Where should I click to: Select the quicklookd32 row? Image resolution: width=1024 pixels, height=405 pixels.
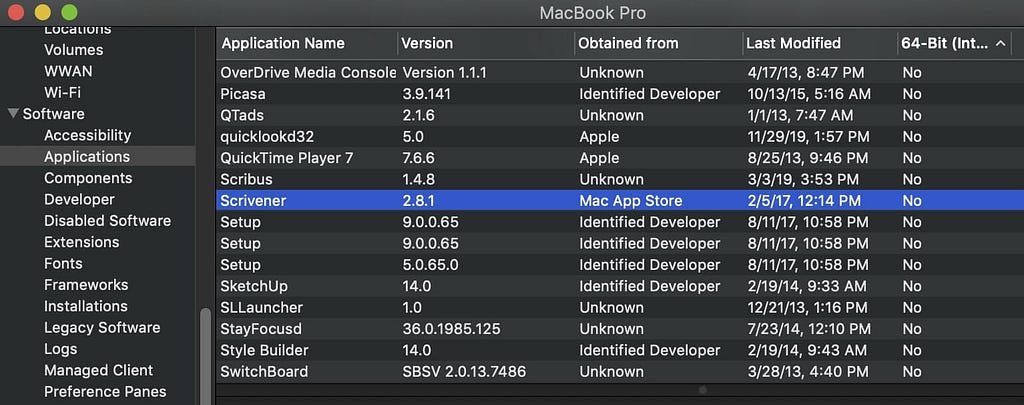(x=620, y=137)
